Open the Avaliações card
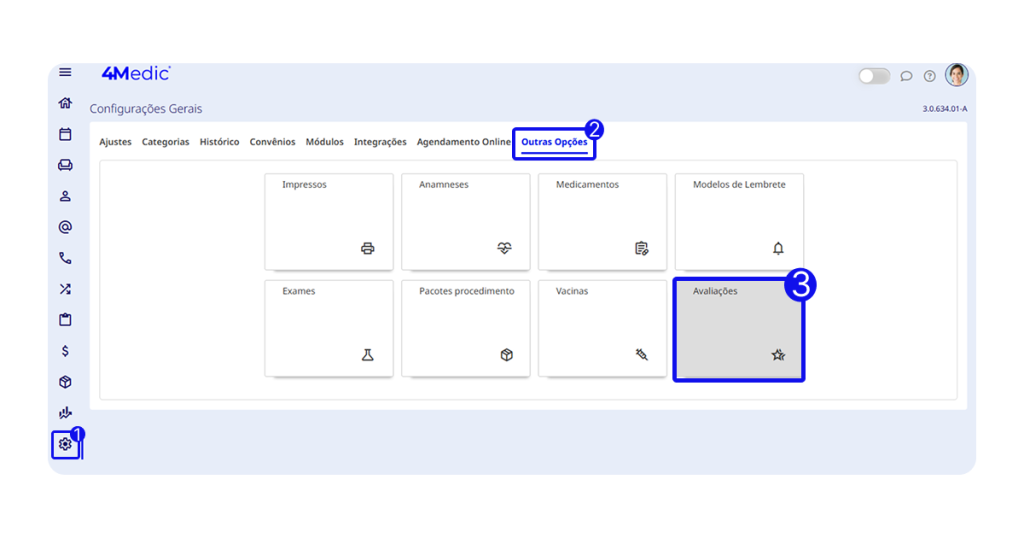 tap(738, 329)
